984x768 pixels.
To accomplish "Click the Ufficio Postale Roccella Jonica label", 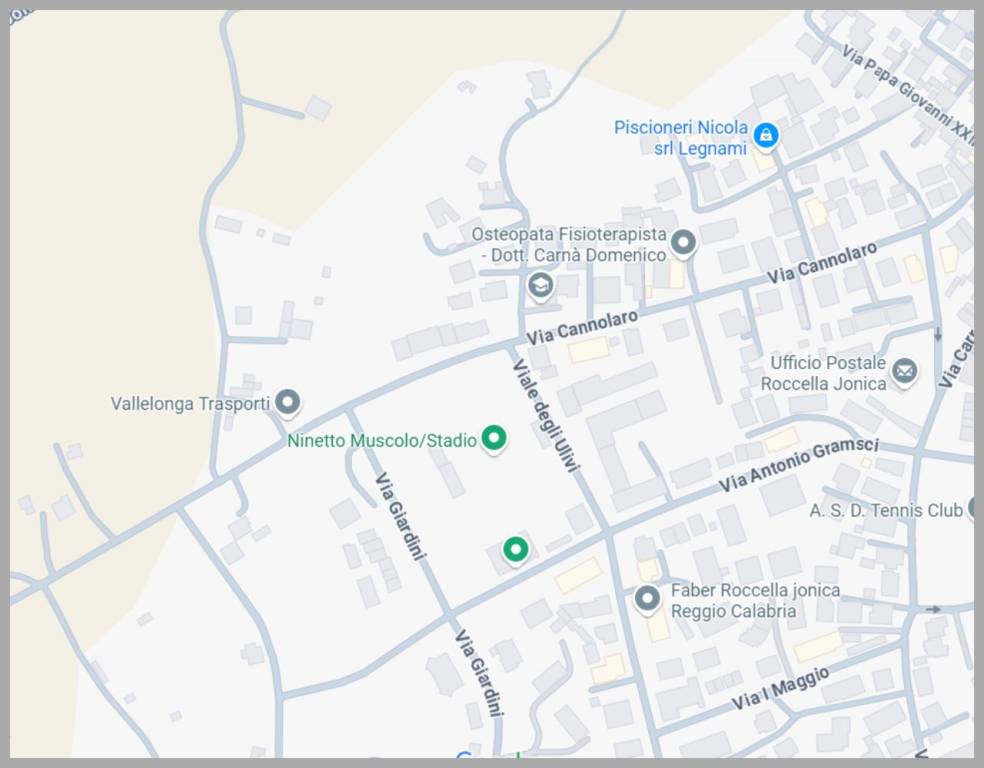I will [x=824, y=373].
